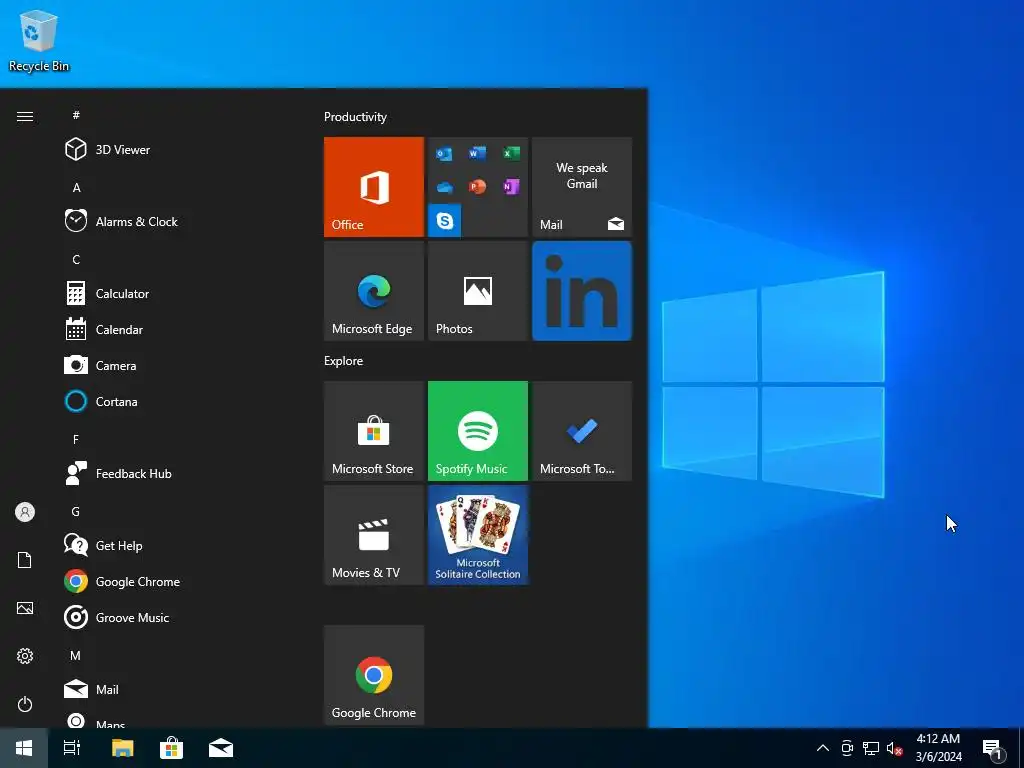Select the Recycle Bin desktop icon
The width and height of the screenshot is (1024, 768).
pos(39,40)
